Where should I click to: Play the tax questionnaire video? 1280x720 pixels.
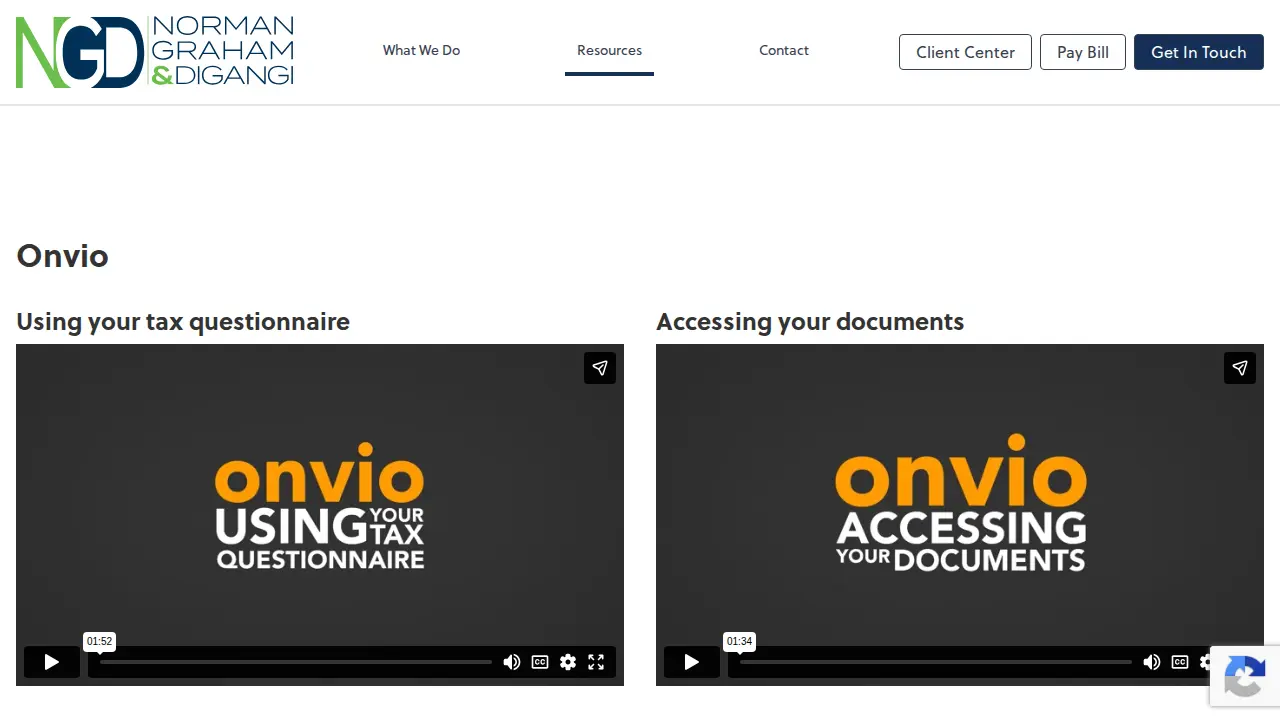pos(52,662)
